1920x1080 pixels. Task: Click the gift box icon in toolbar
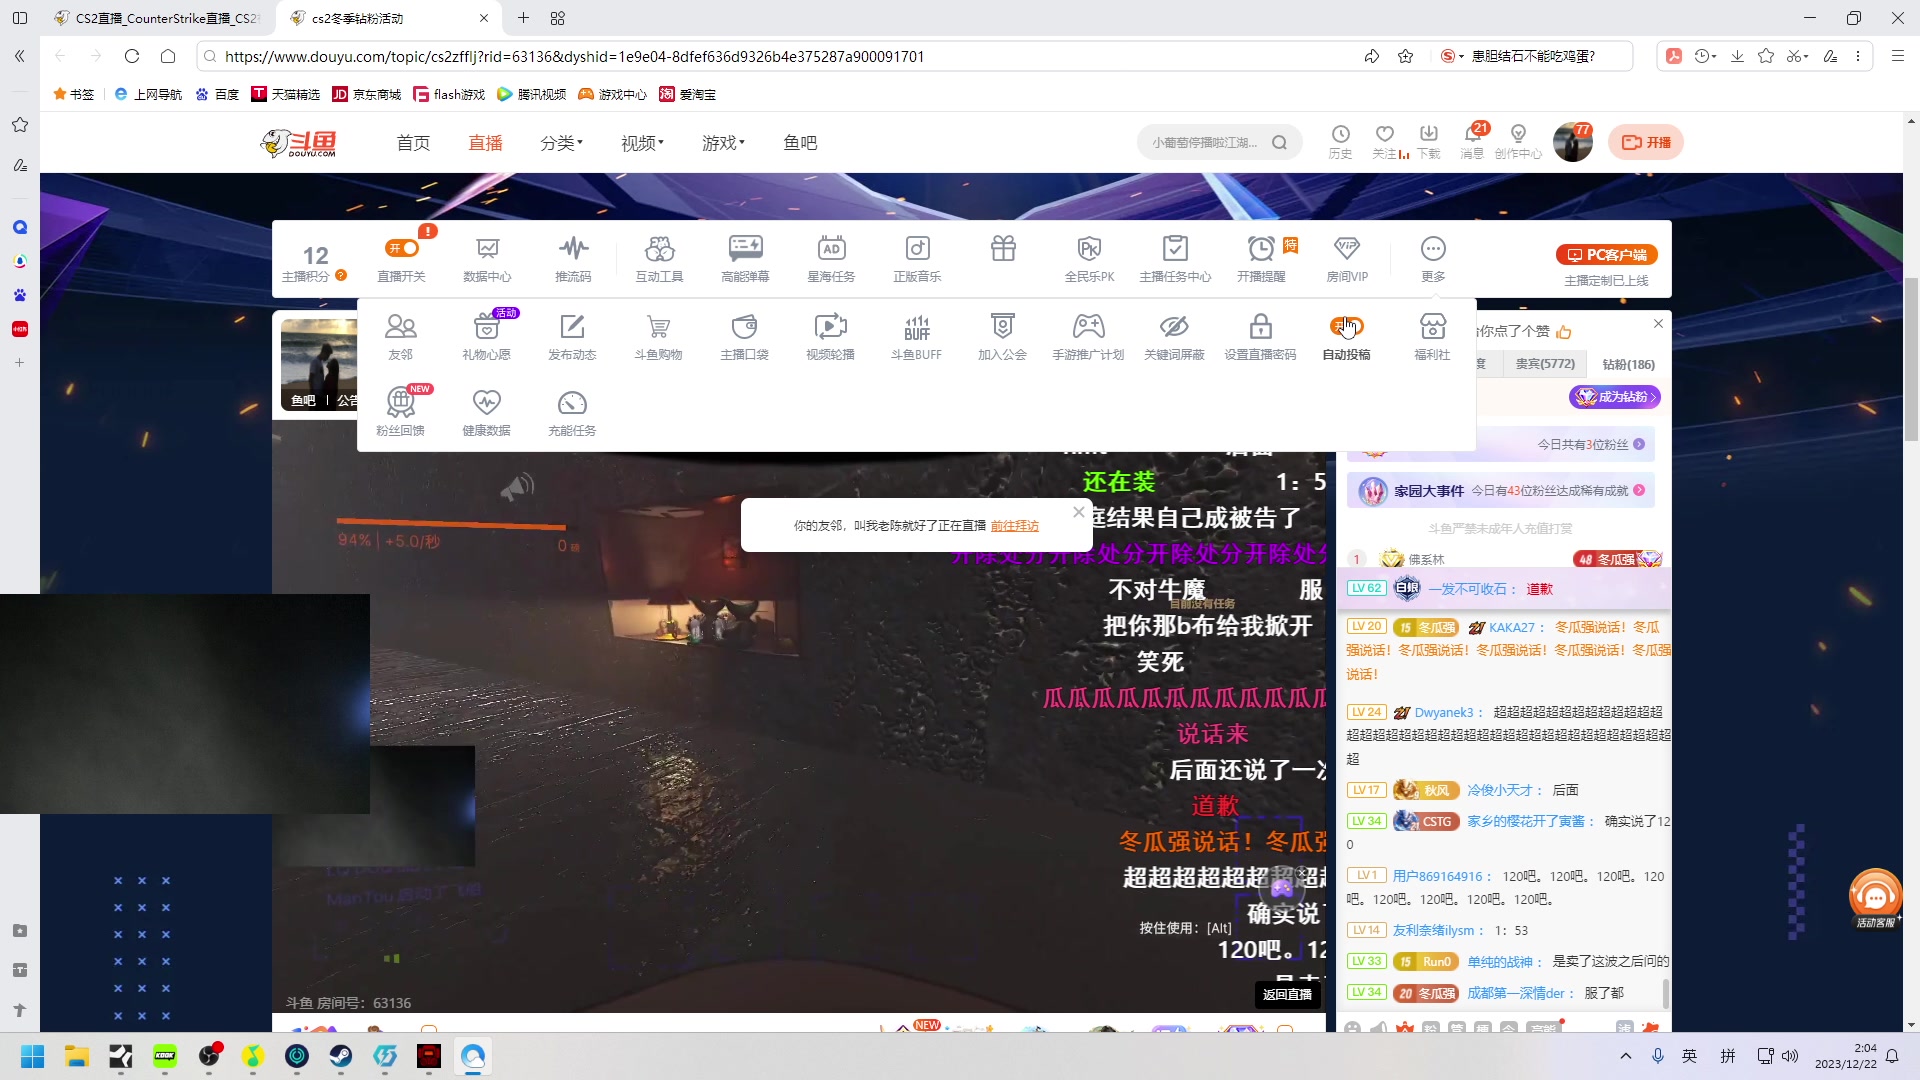1003,248
